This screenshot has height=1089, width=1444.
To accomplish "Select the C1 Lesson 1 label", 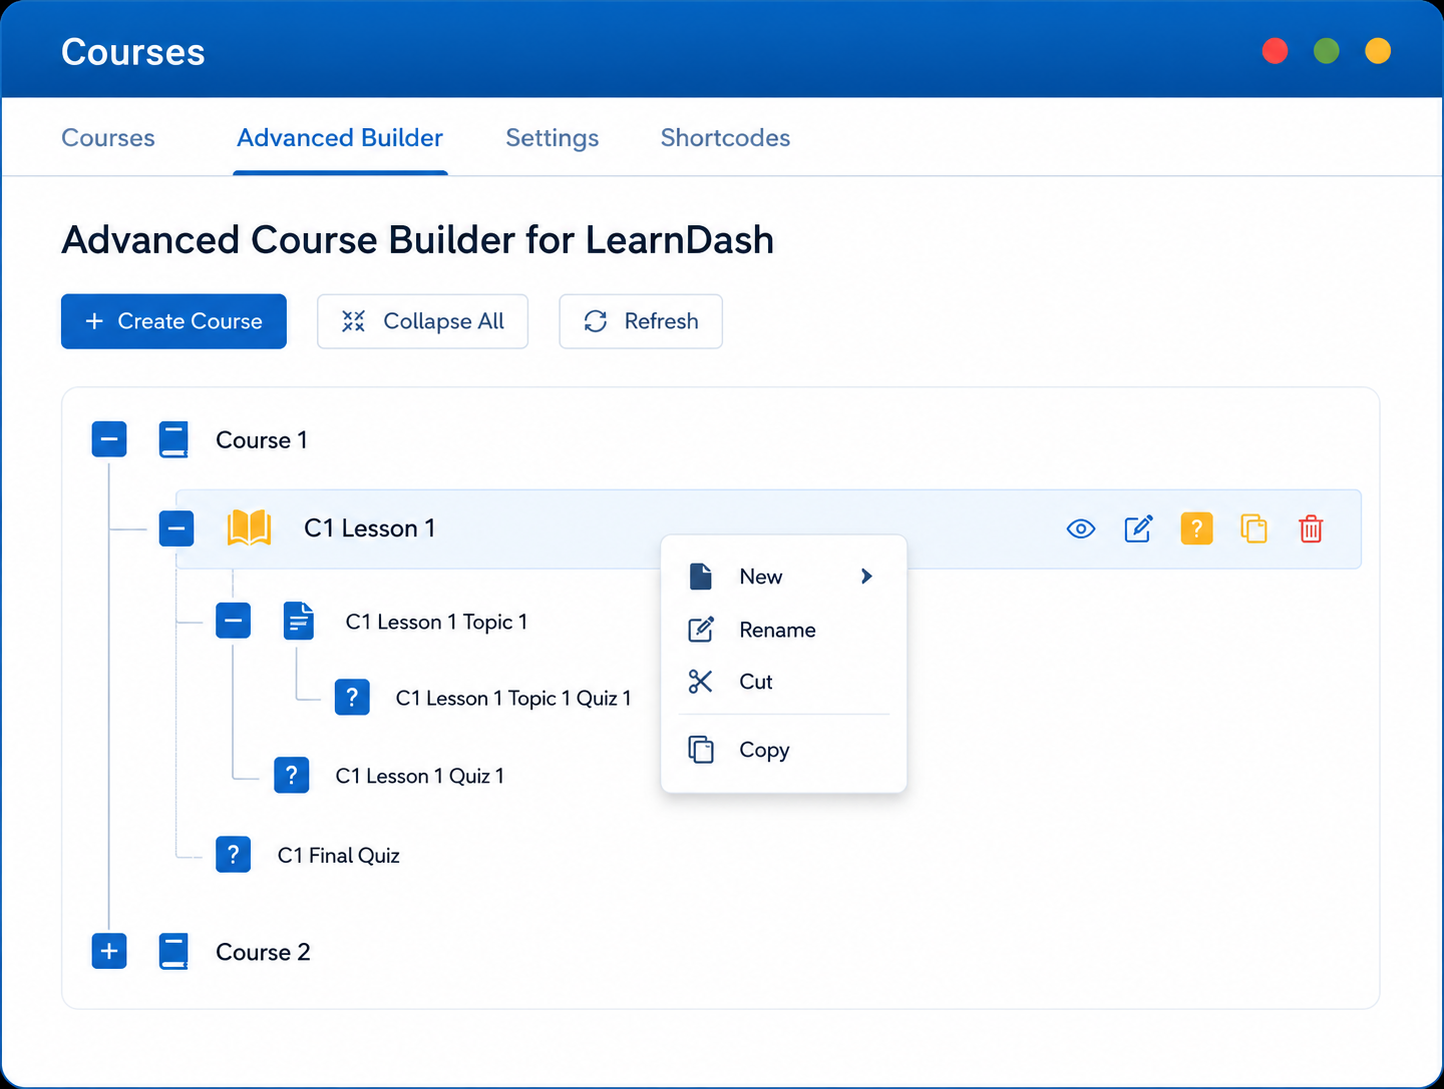I will [x=370, y=528].
